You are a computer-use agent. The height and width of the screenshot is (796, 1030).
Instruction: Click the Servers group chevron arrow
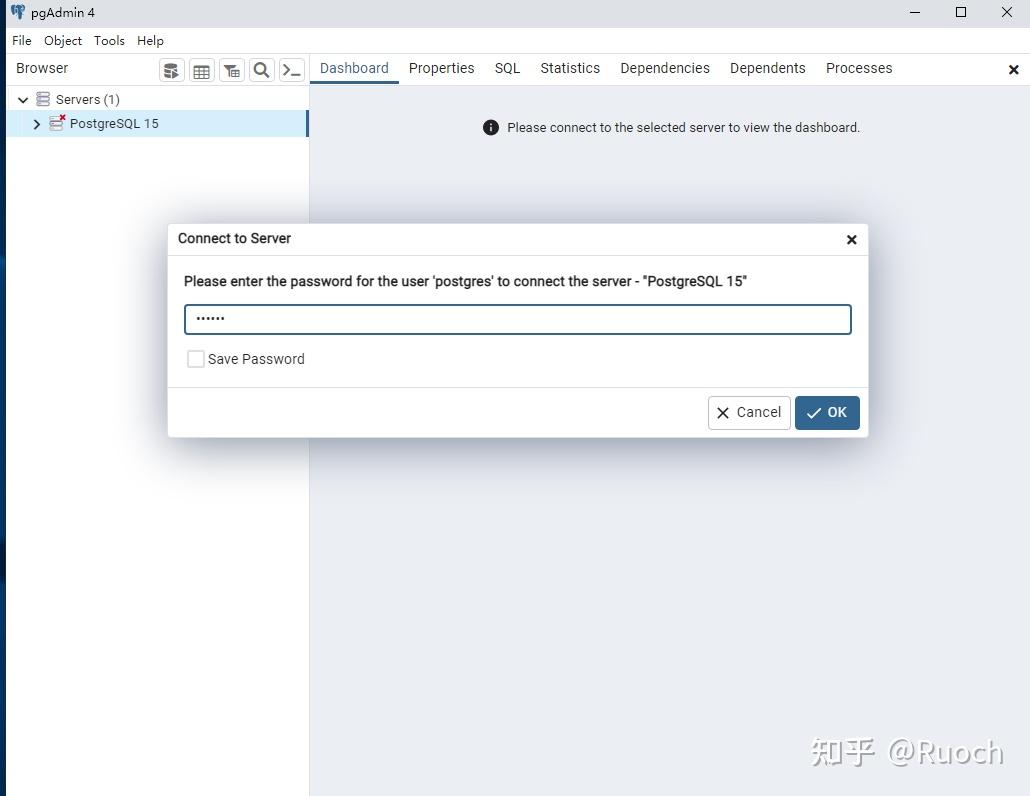click(22, 99)
